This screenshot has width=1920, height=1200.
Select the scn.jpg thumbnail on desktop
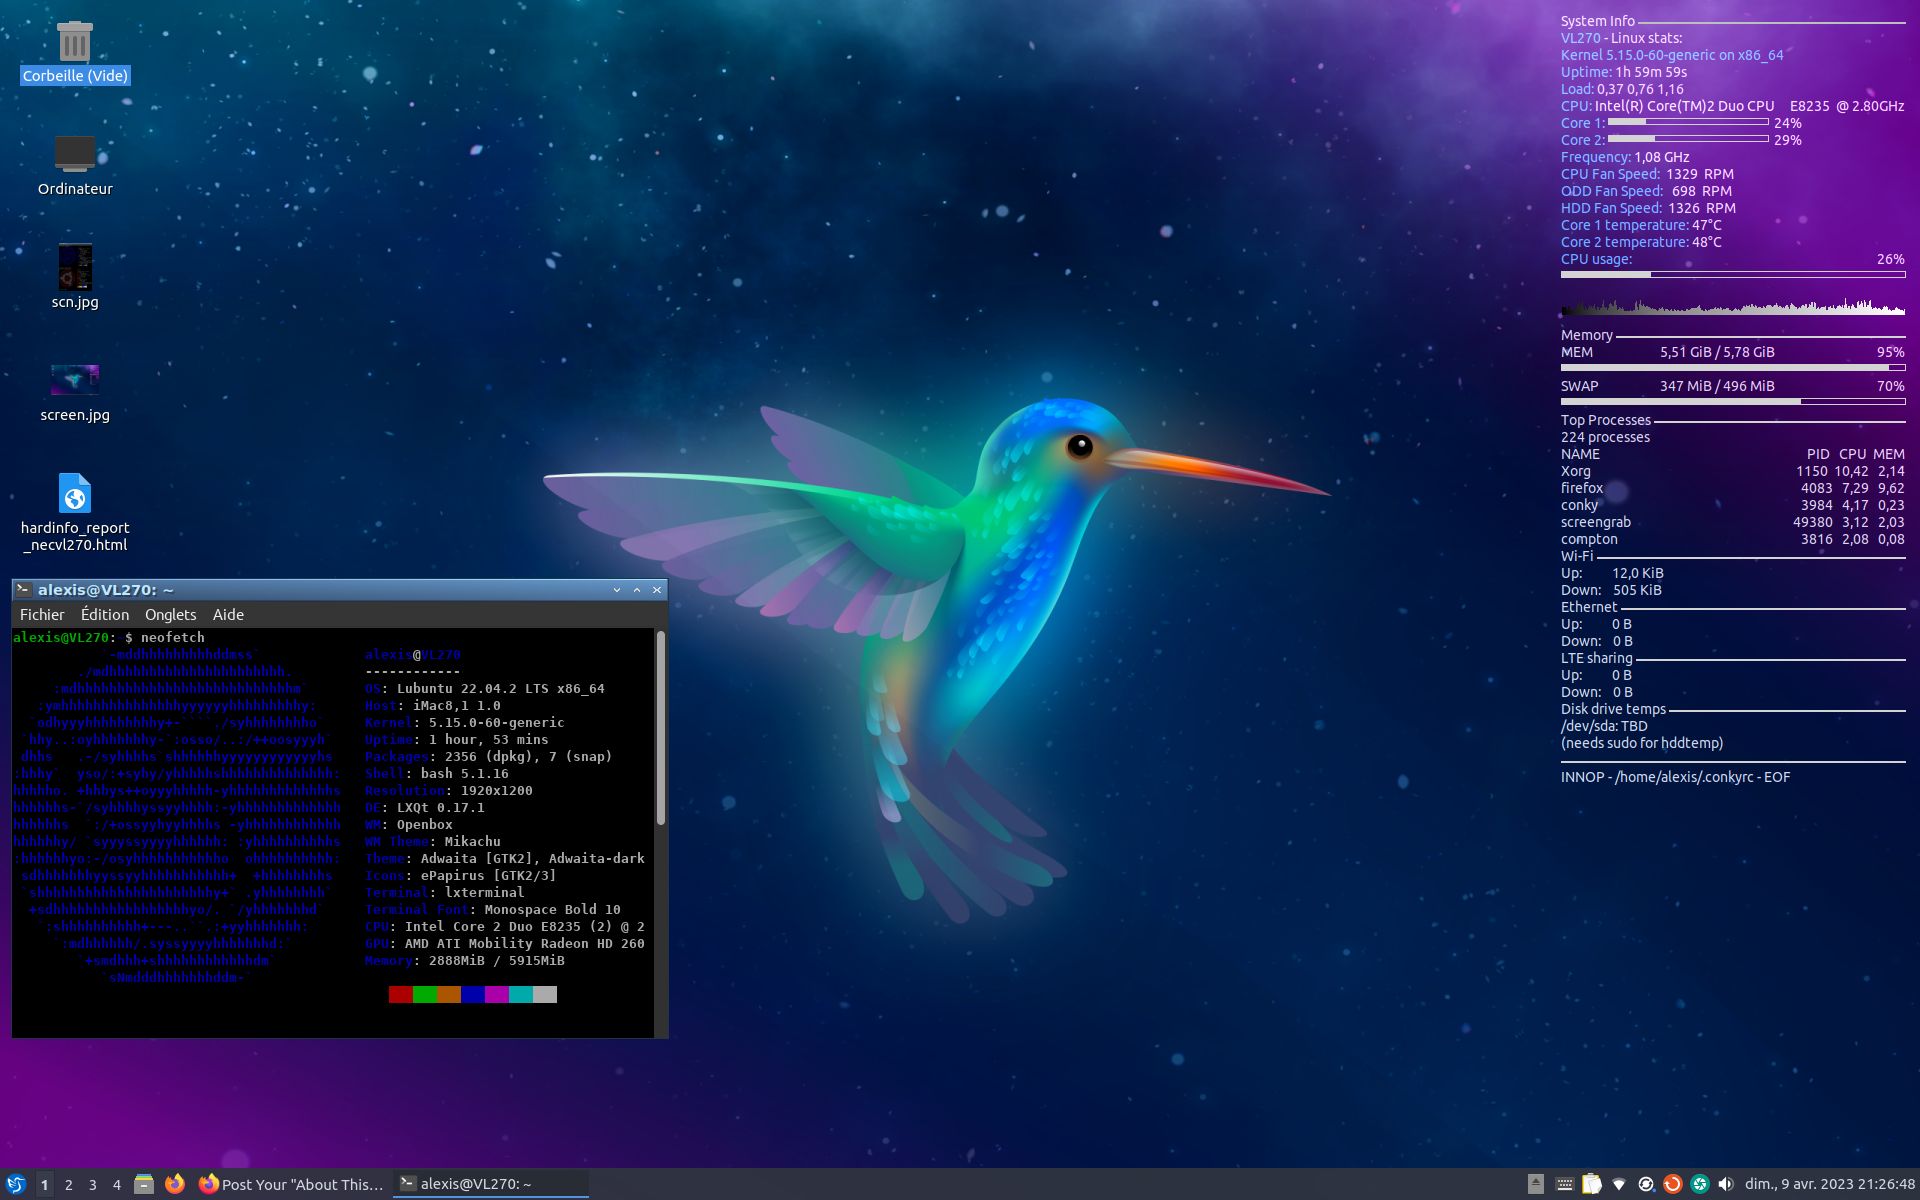pyautogui.click(x=75, y=268)
